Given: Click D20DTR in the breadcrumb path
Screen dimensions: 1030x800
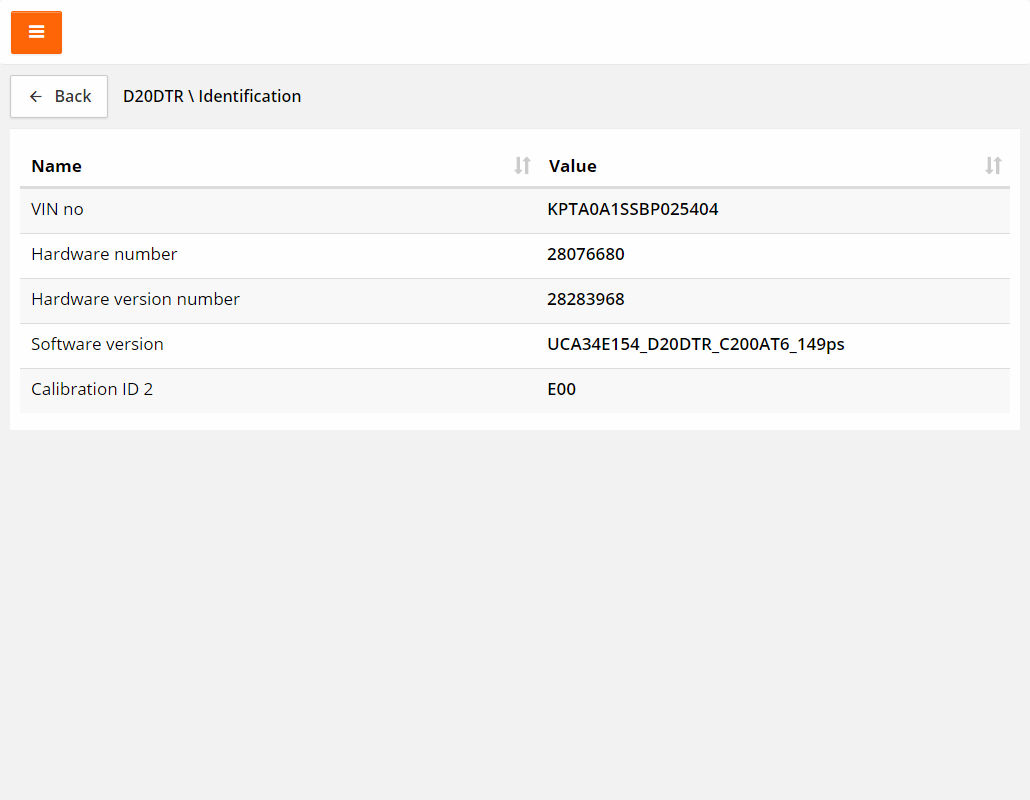Looking at the screenshot, I should (x=153, y=97).
